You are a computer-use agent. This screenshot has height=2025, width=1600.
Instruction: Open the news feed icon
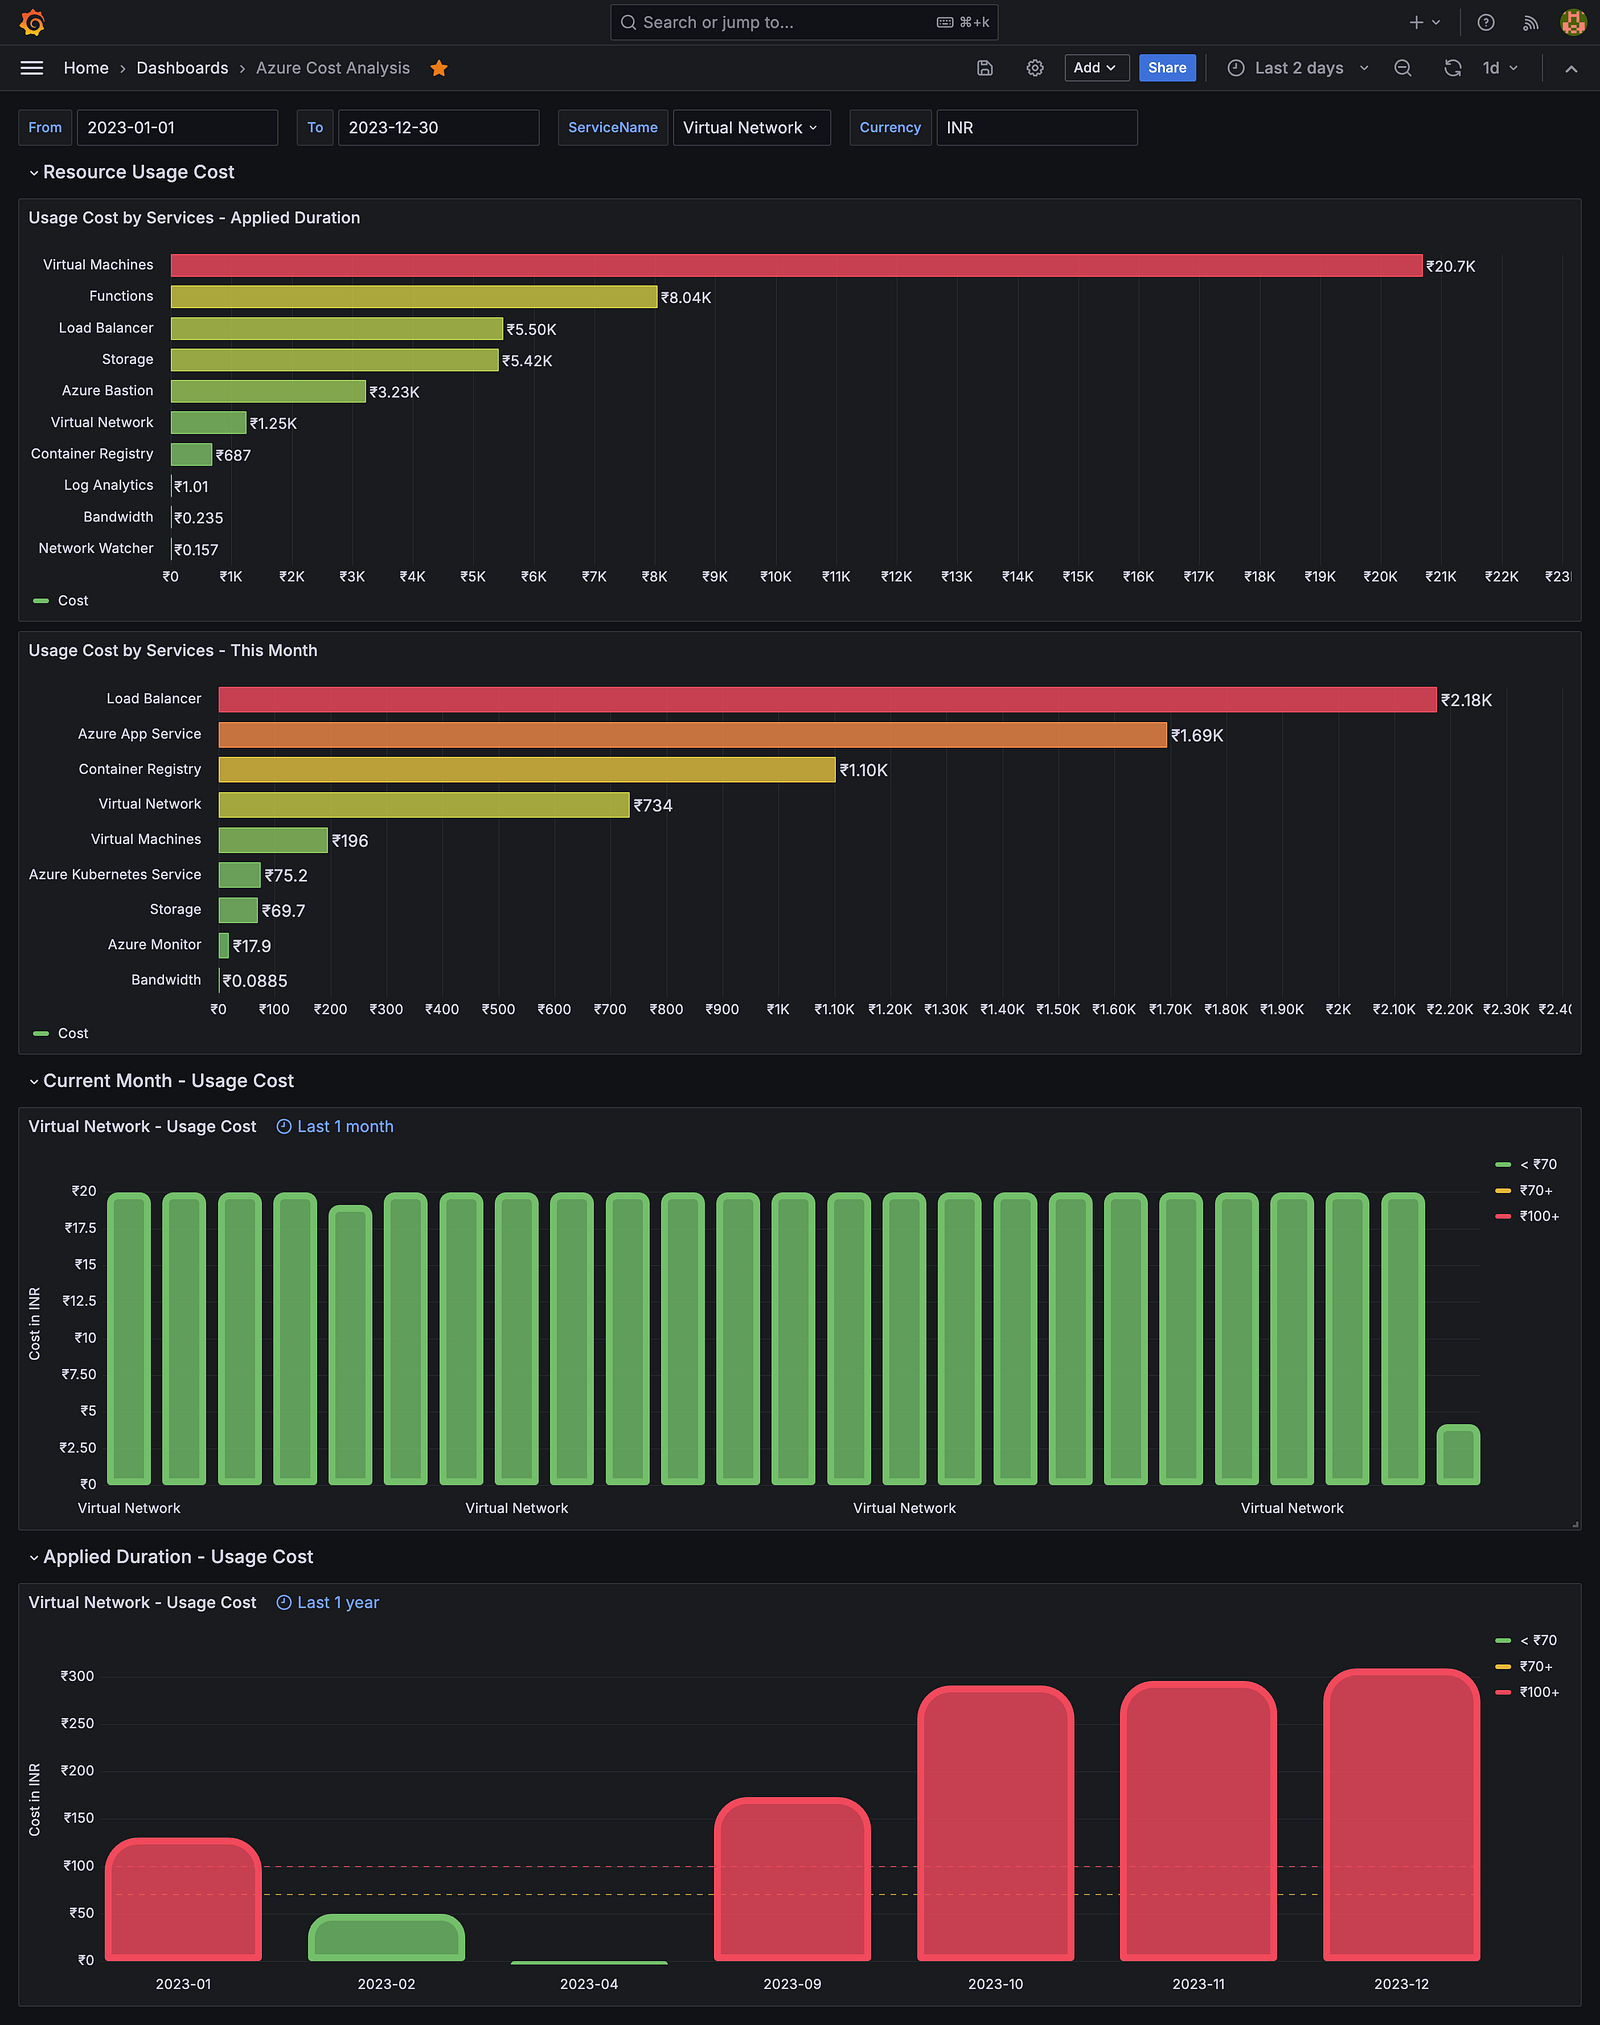tap(1530, 22)
